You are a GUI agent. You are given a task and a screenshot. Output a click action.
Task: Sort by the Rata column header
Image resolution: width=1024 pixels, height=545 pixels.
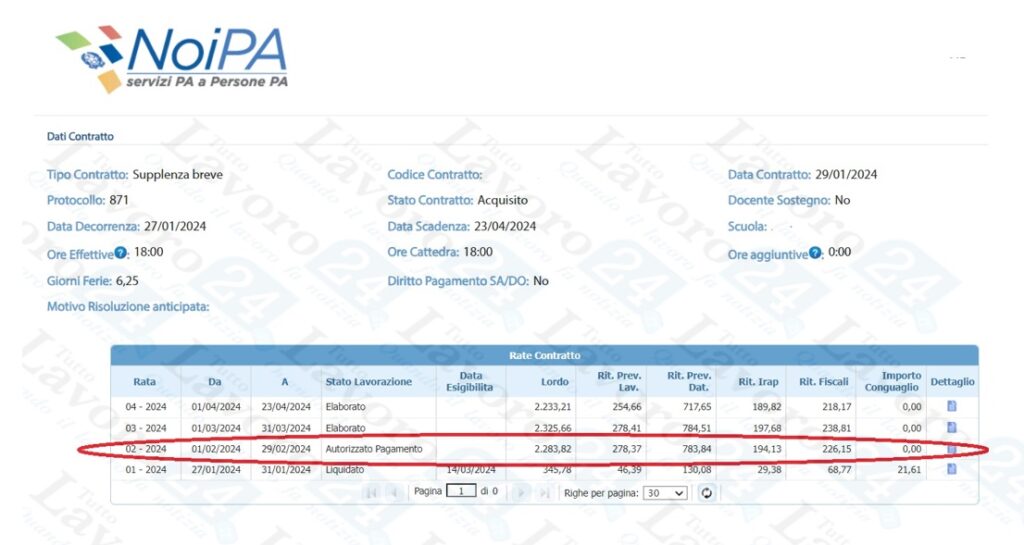tap(145, 382)
